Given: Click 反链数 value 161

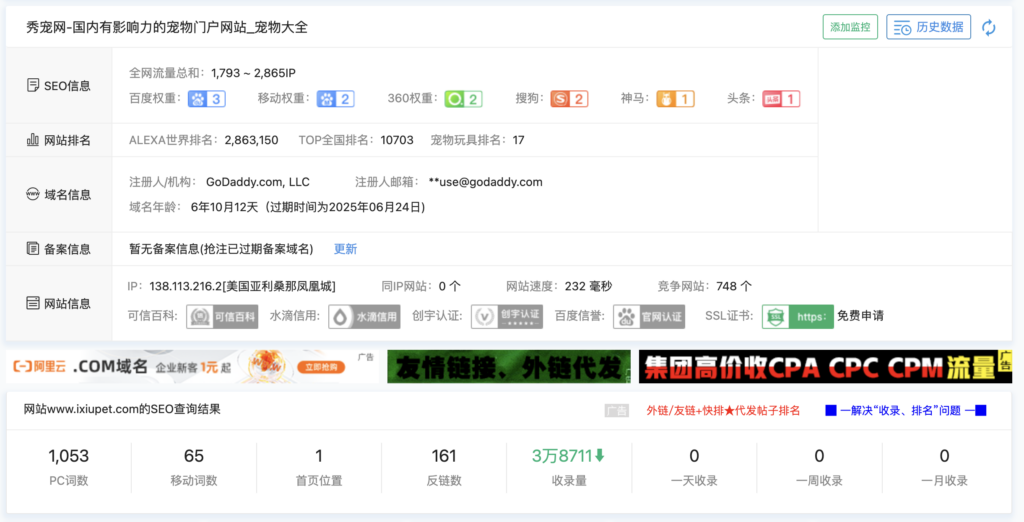Looking at the screenshot, I should pos(443,456).
